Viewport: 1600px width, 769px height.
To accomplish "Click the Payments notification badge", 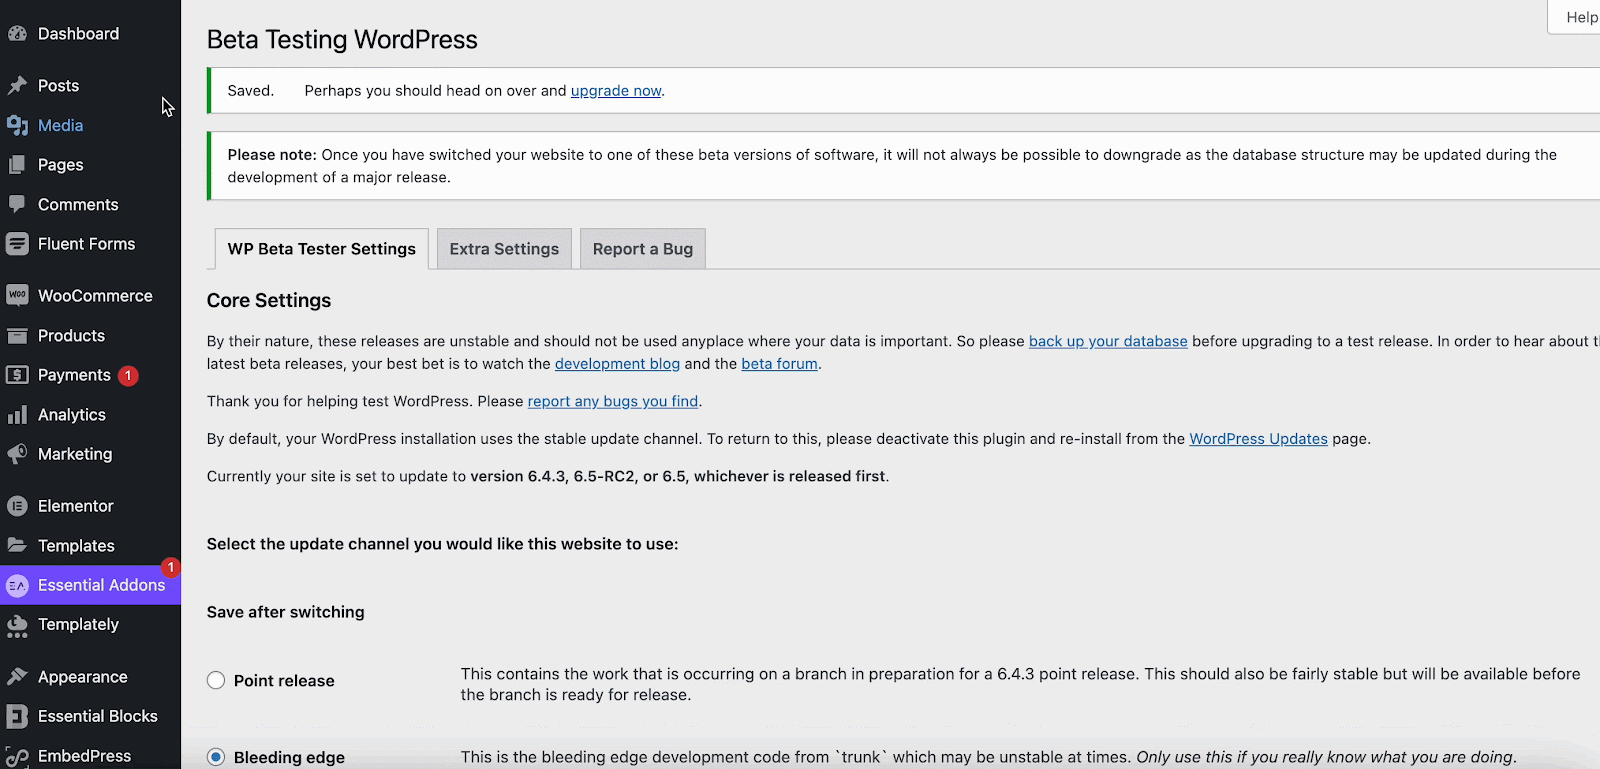I will point(128,375).
